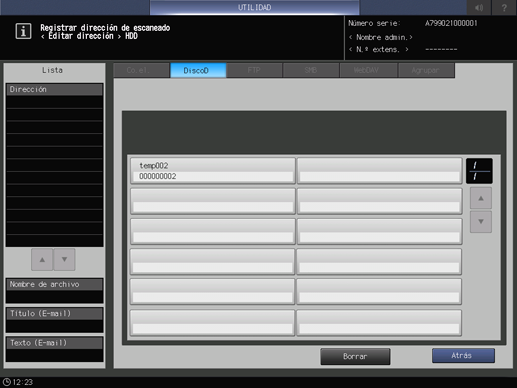Click the Borrar button
Screen dimensions: 517x388
tap(355, 356)
